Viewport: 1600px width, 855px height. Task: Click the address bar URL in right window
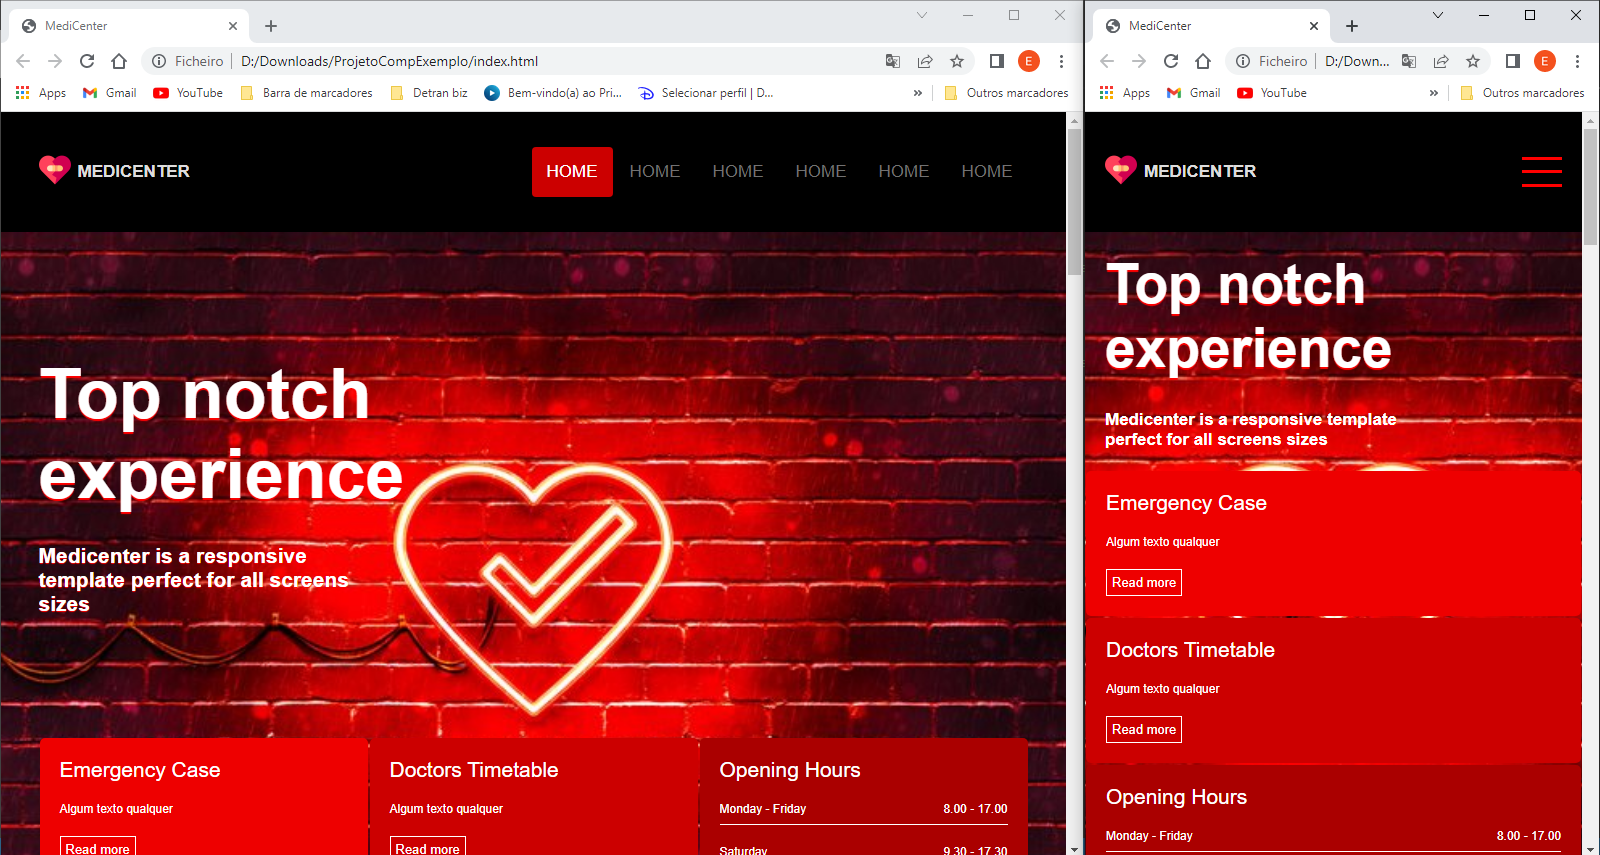[1357, 61]
